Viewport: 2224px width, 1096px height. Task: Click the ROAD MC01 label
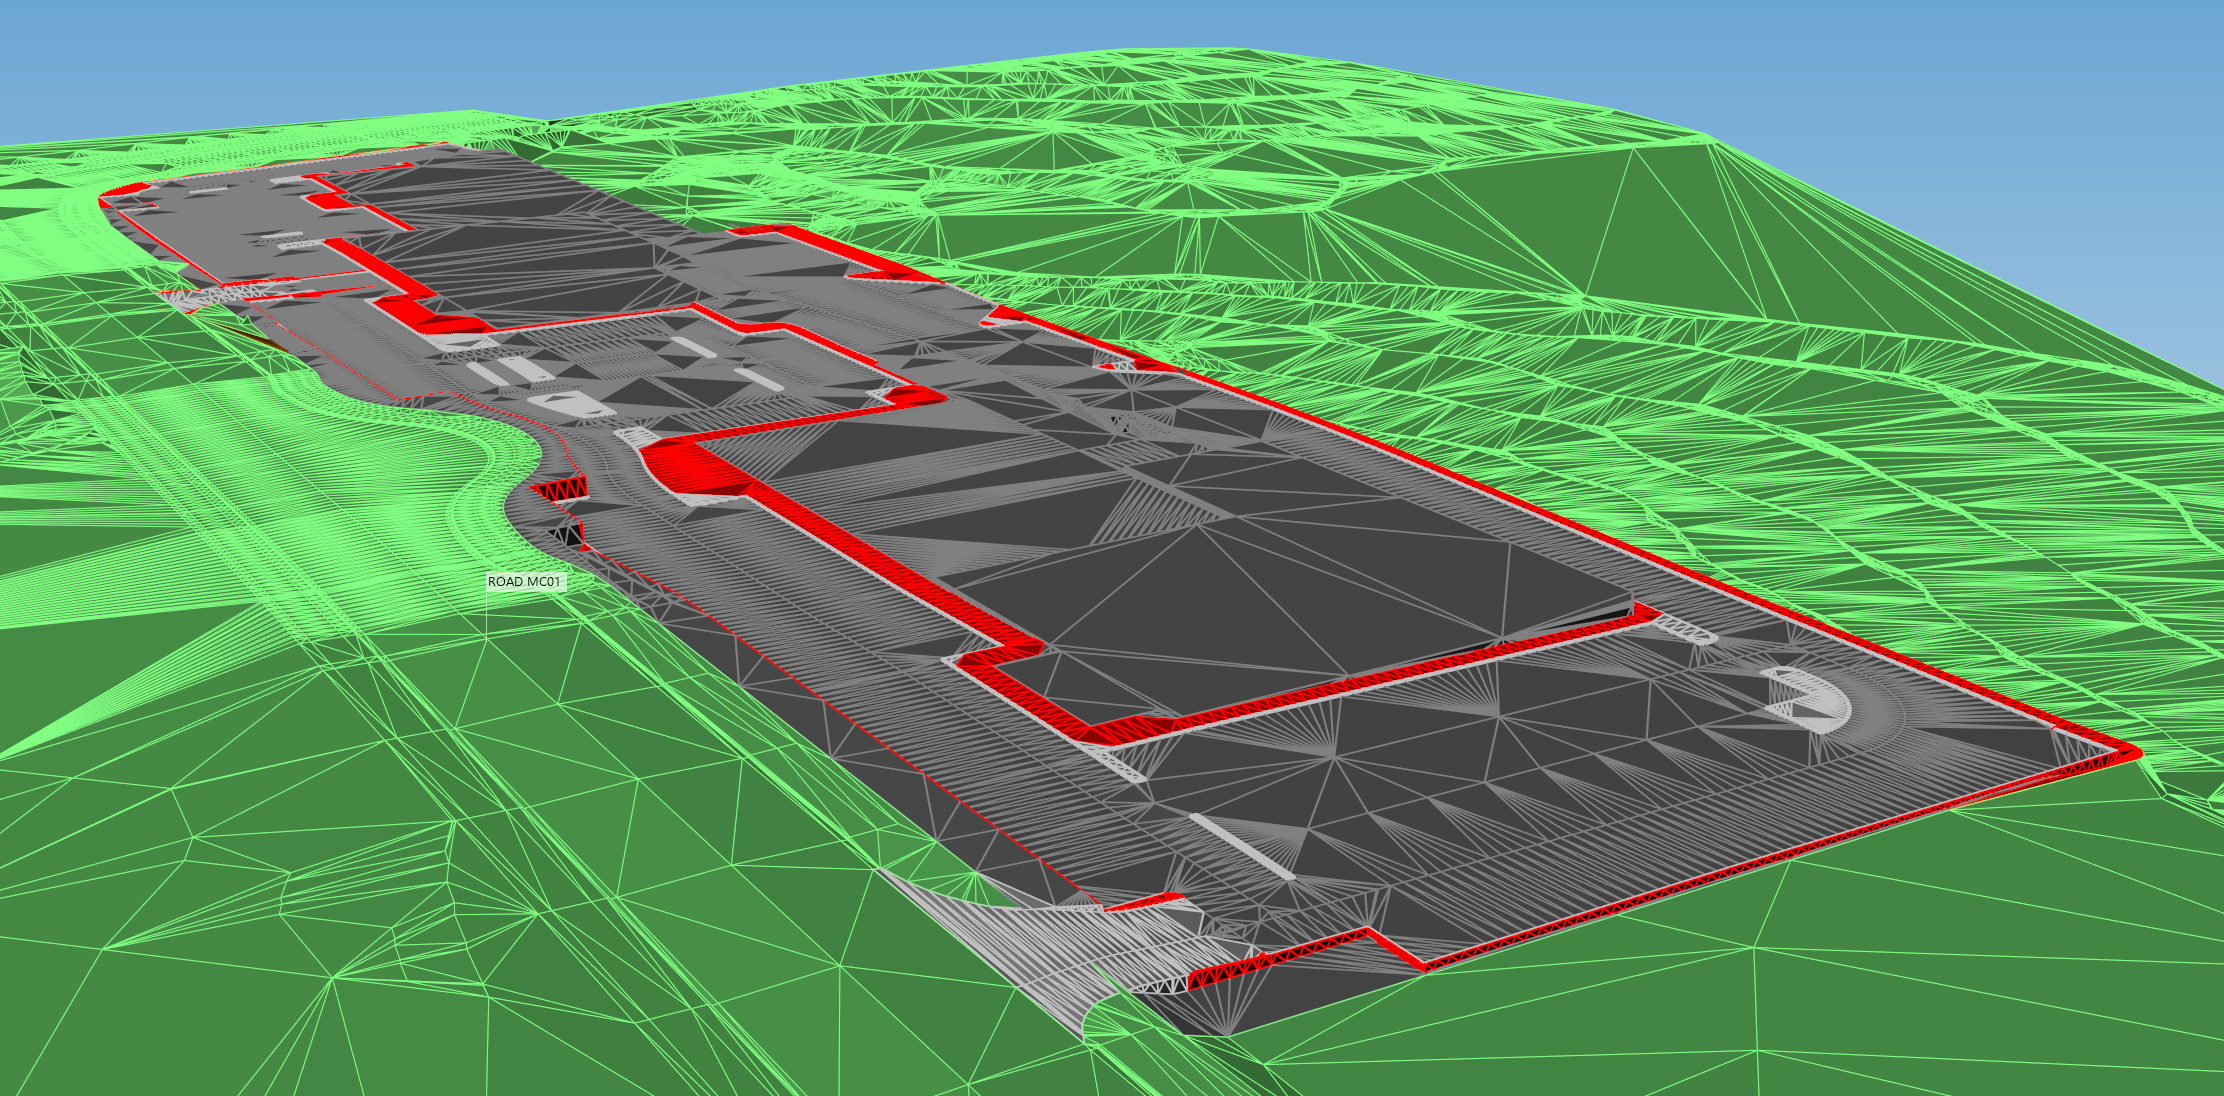point(526,582)
